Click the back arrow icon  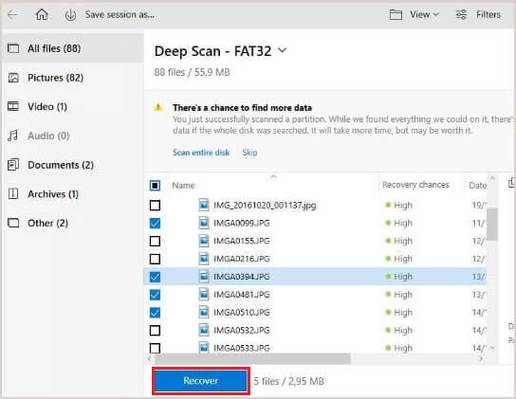coord(13,14)
